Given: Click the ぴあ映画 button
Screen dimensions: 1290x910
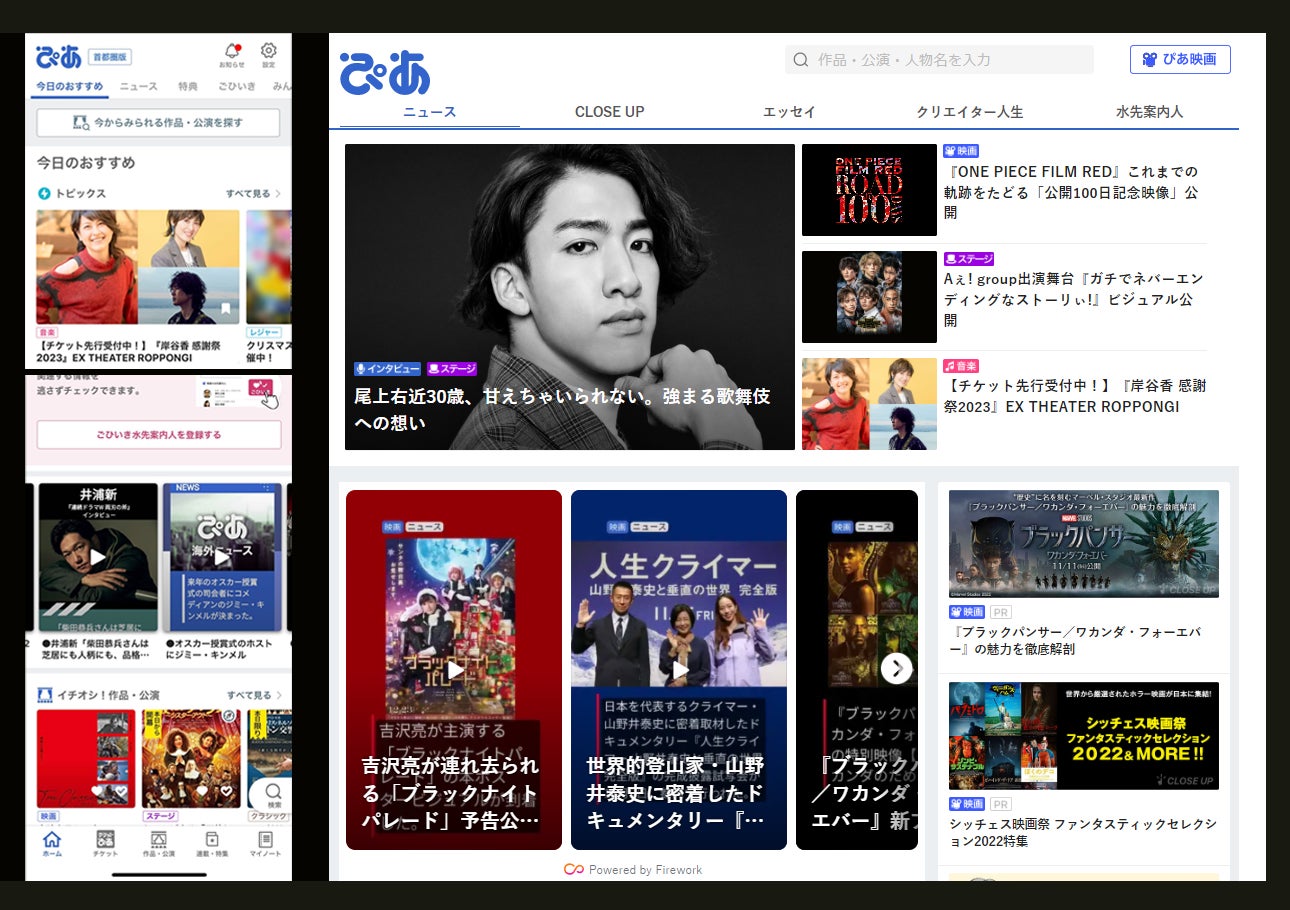Looking at the screenshot, I should pyautogui.click(x=1180, y=59).
